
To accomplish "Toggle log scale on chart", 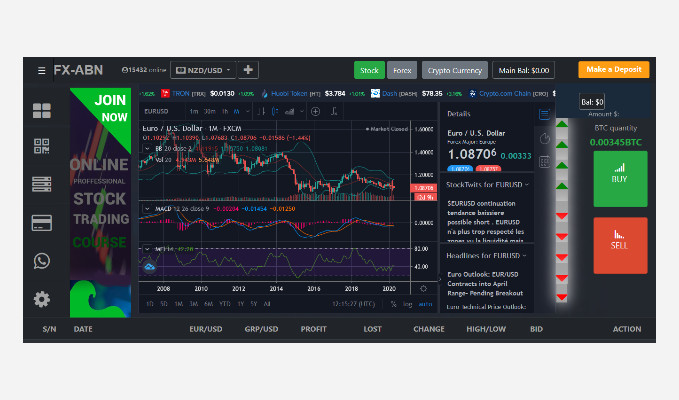I will [407, 304].
